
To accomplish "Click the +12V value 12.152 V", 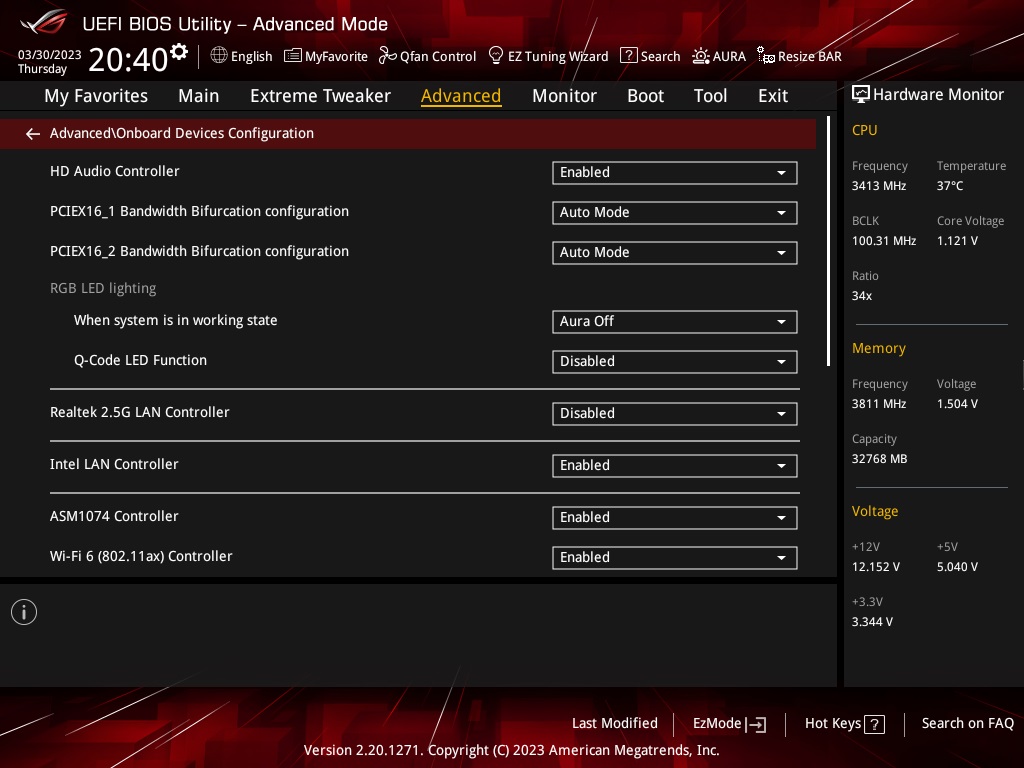I will (875, 567).
